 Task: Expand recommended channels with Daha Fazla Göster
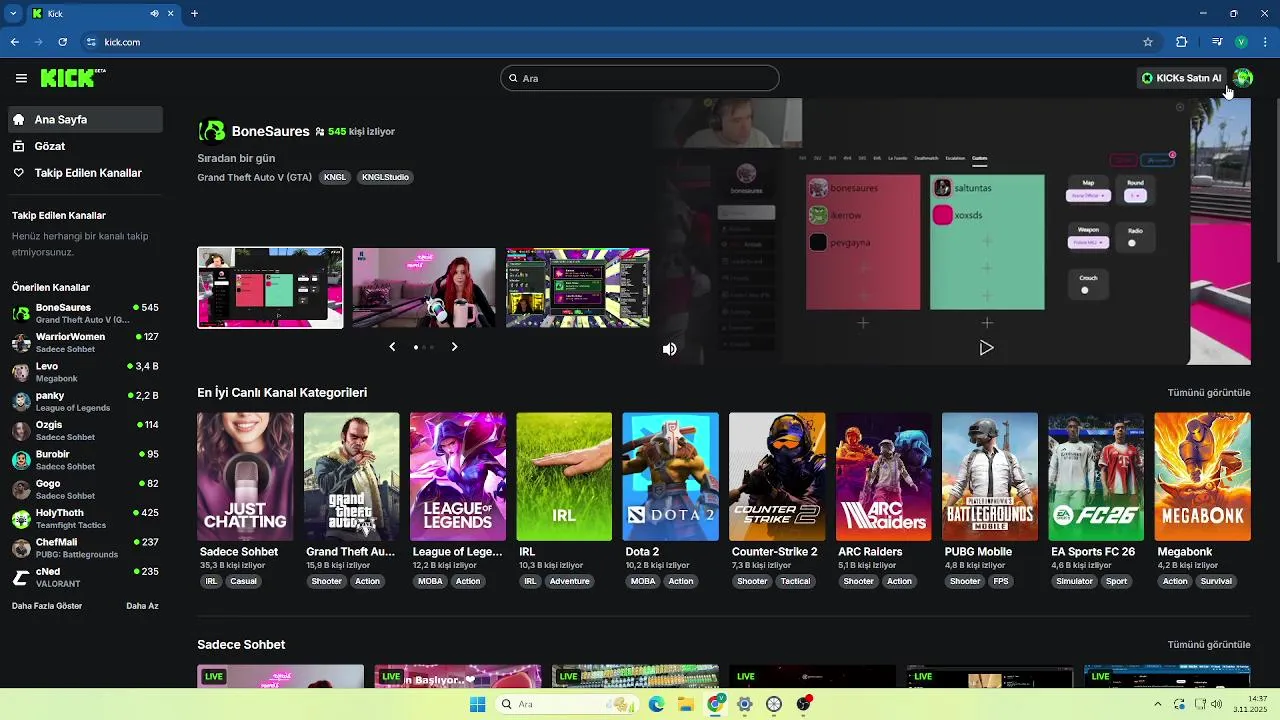[x=47, y=606]
